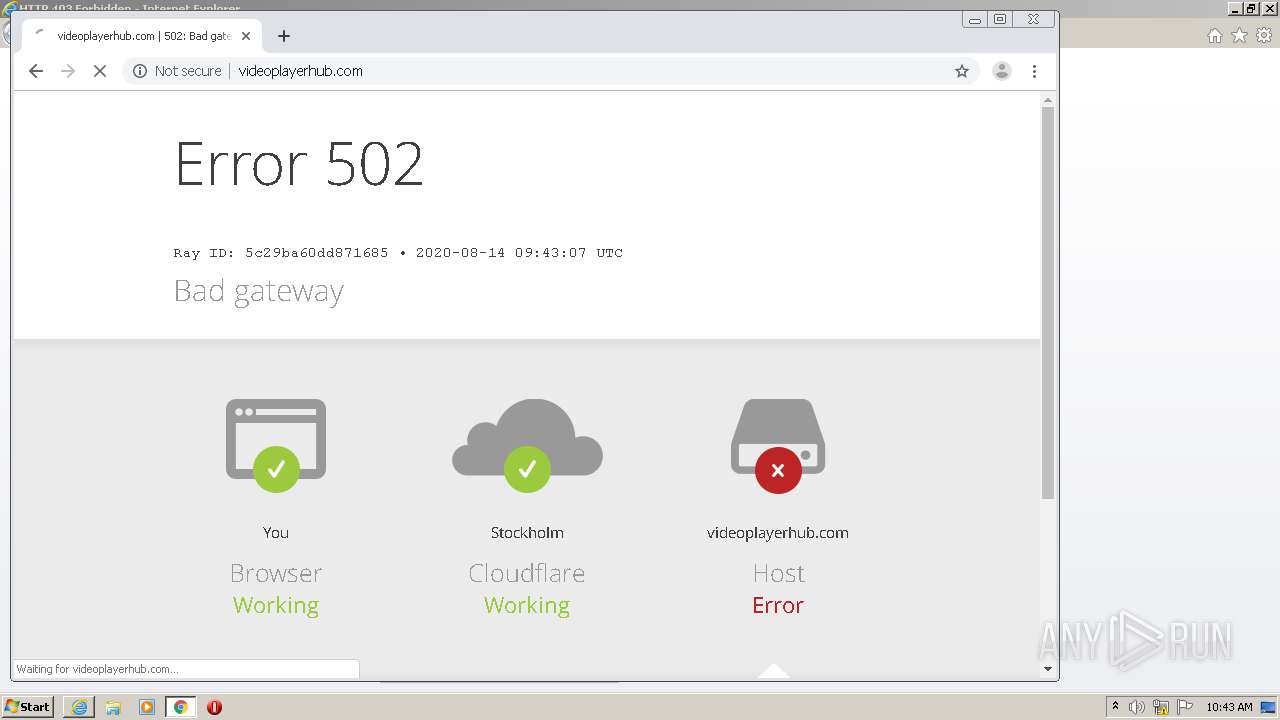Open the volume speaker tray icon
1280x720 pixels.
click(x=1137, y=707)
